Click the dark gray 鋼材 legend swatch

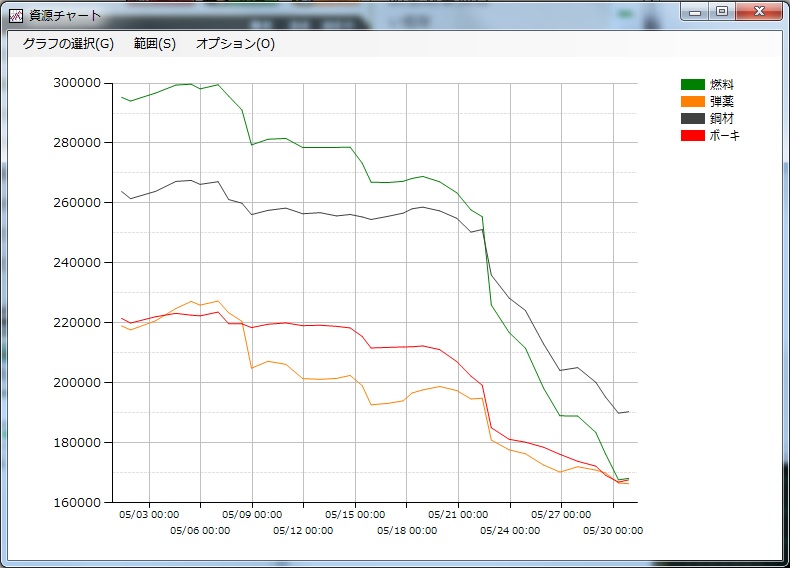point(693,118)
